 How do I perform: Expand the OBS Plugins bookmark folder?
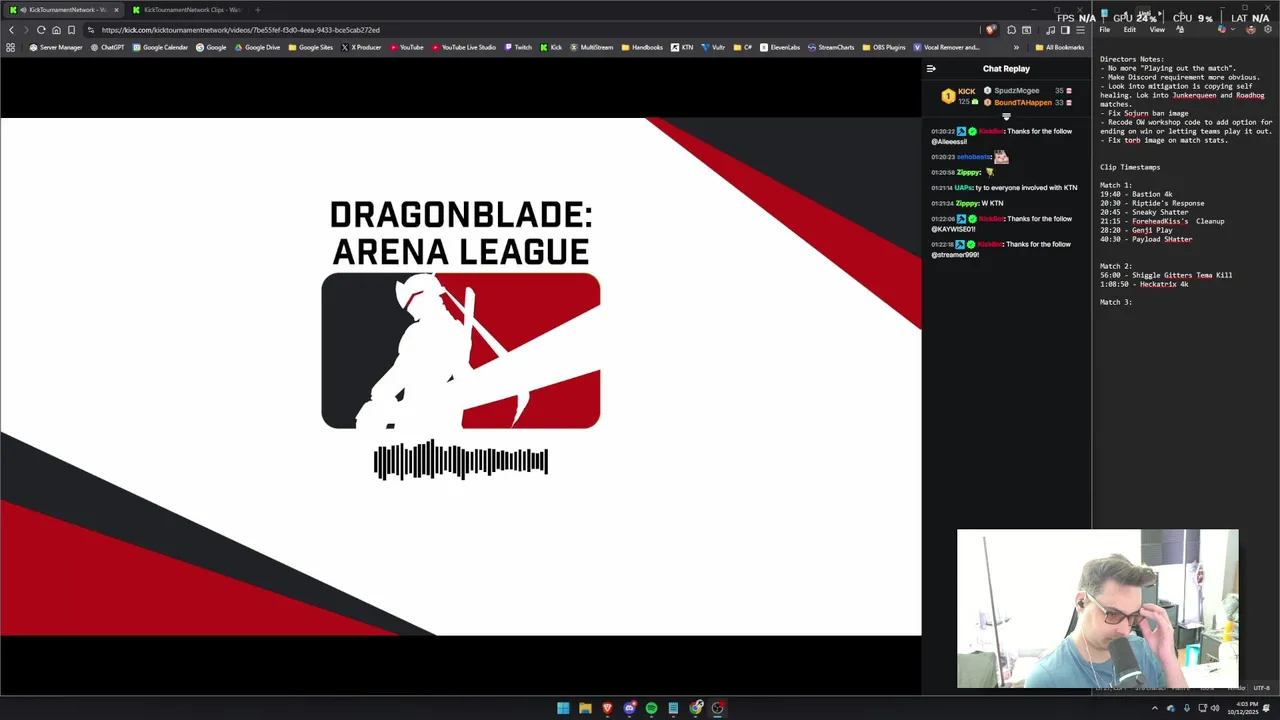[x=884, y=47]
